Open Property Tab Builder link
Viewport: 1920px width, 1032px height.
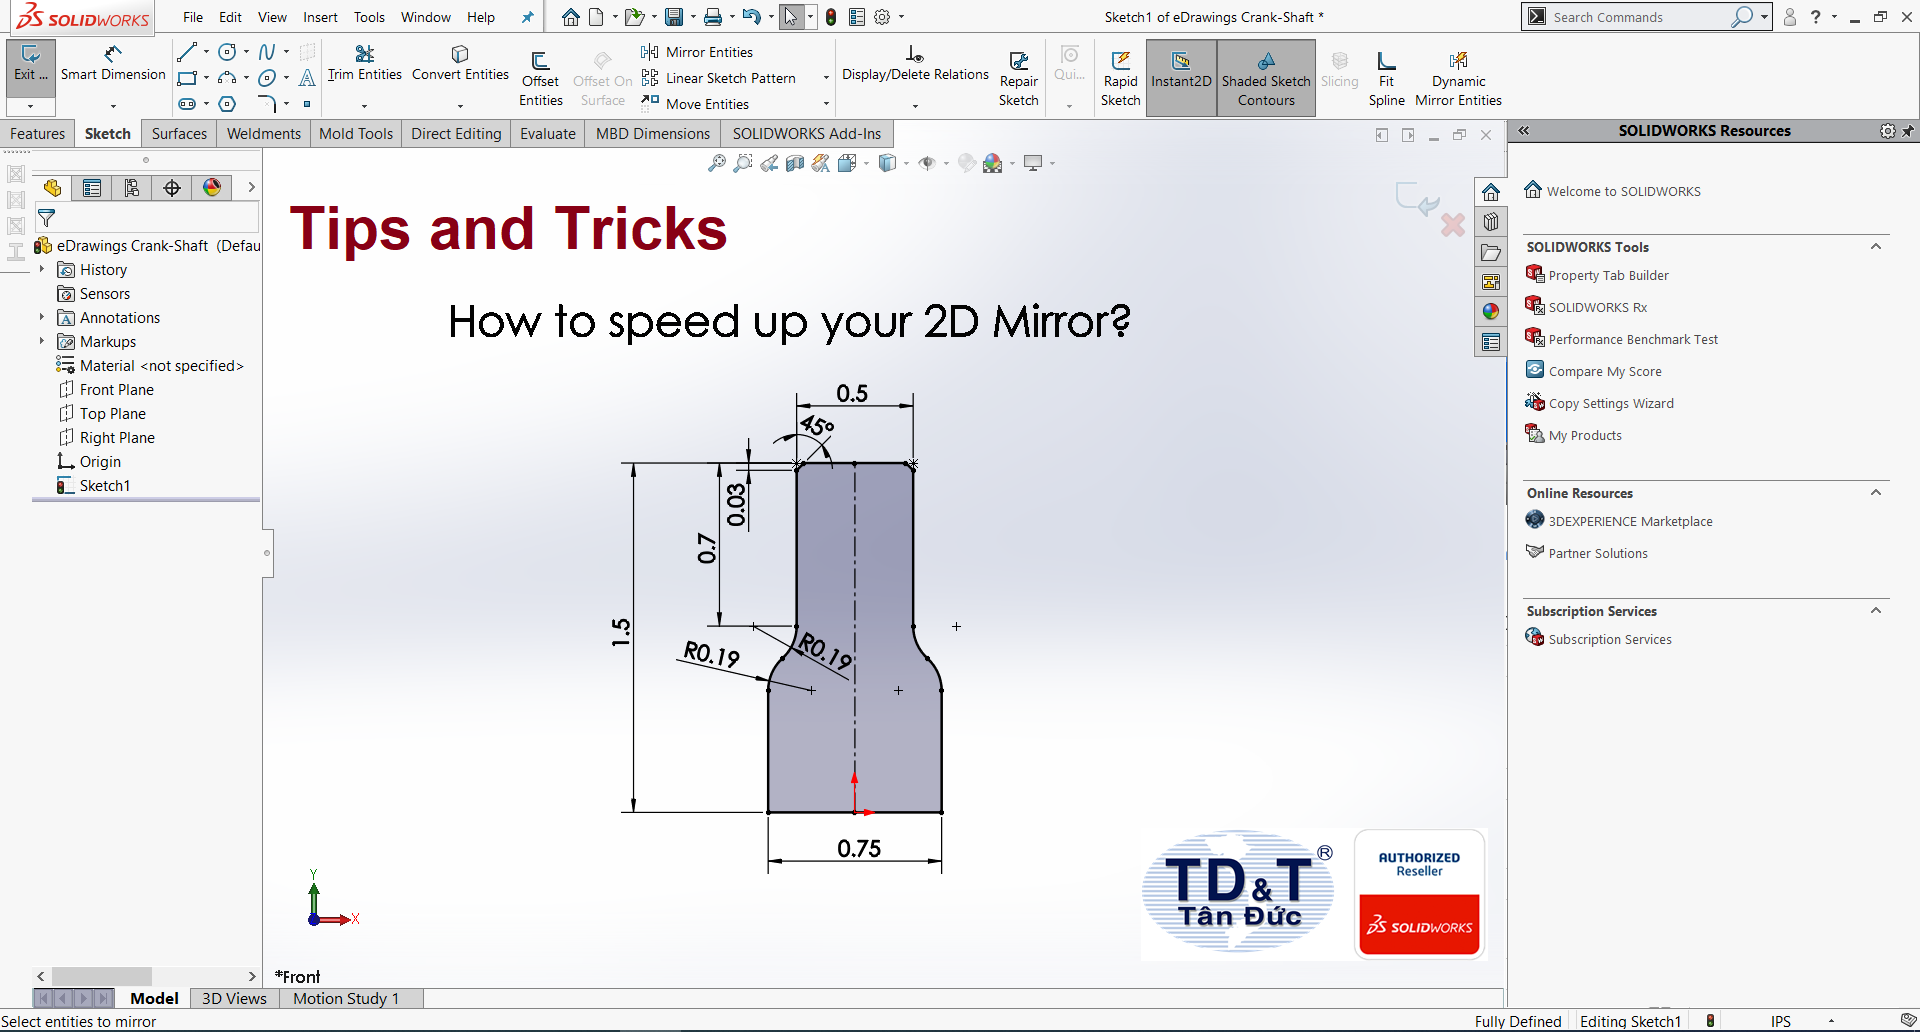point(1608,275)
